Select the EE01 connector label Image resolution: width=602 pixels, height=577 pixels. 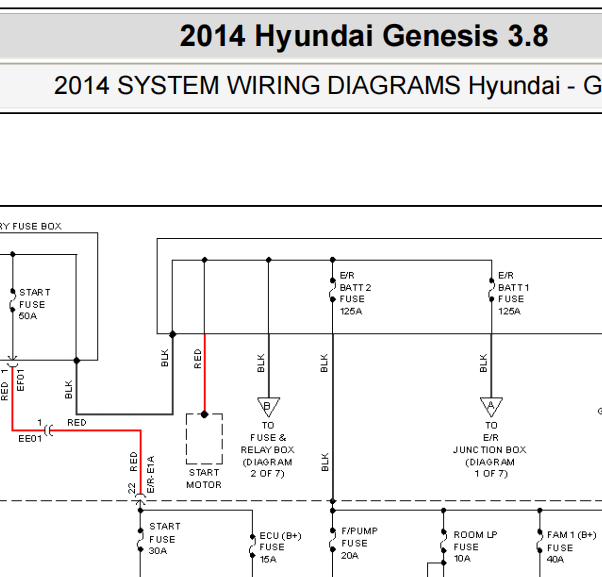(x=30, y=438)
